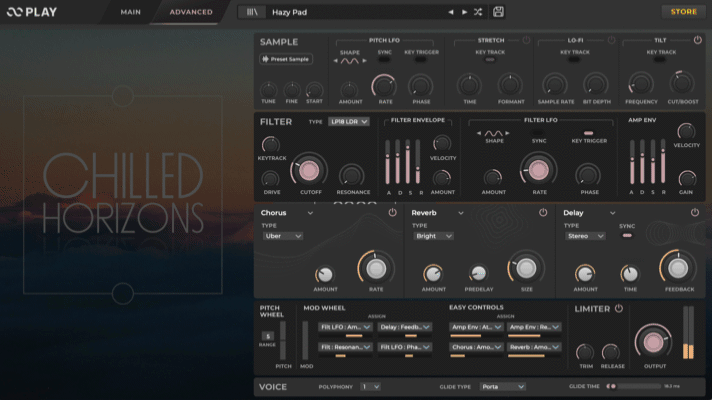This screenshot has width=712, height=400.
Task: Open the preset library browser icon
Action: [252, 12]
